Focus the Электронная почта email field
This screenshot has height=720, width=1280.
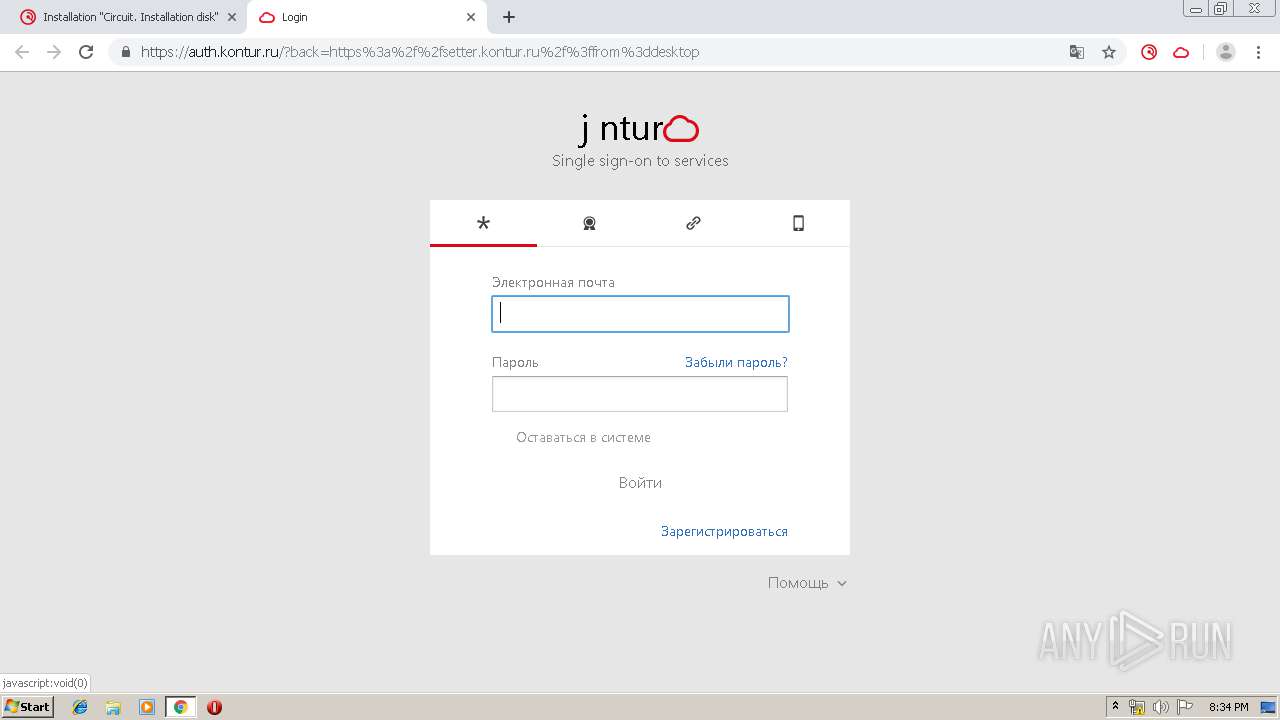(x=640, y=314)
